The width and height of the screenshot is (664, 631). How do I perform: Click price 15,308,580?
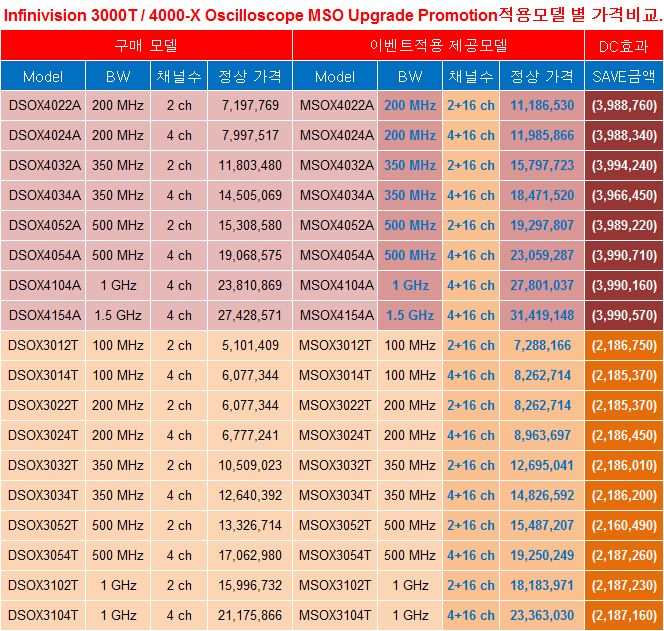(250, 225)
